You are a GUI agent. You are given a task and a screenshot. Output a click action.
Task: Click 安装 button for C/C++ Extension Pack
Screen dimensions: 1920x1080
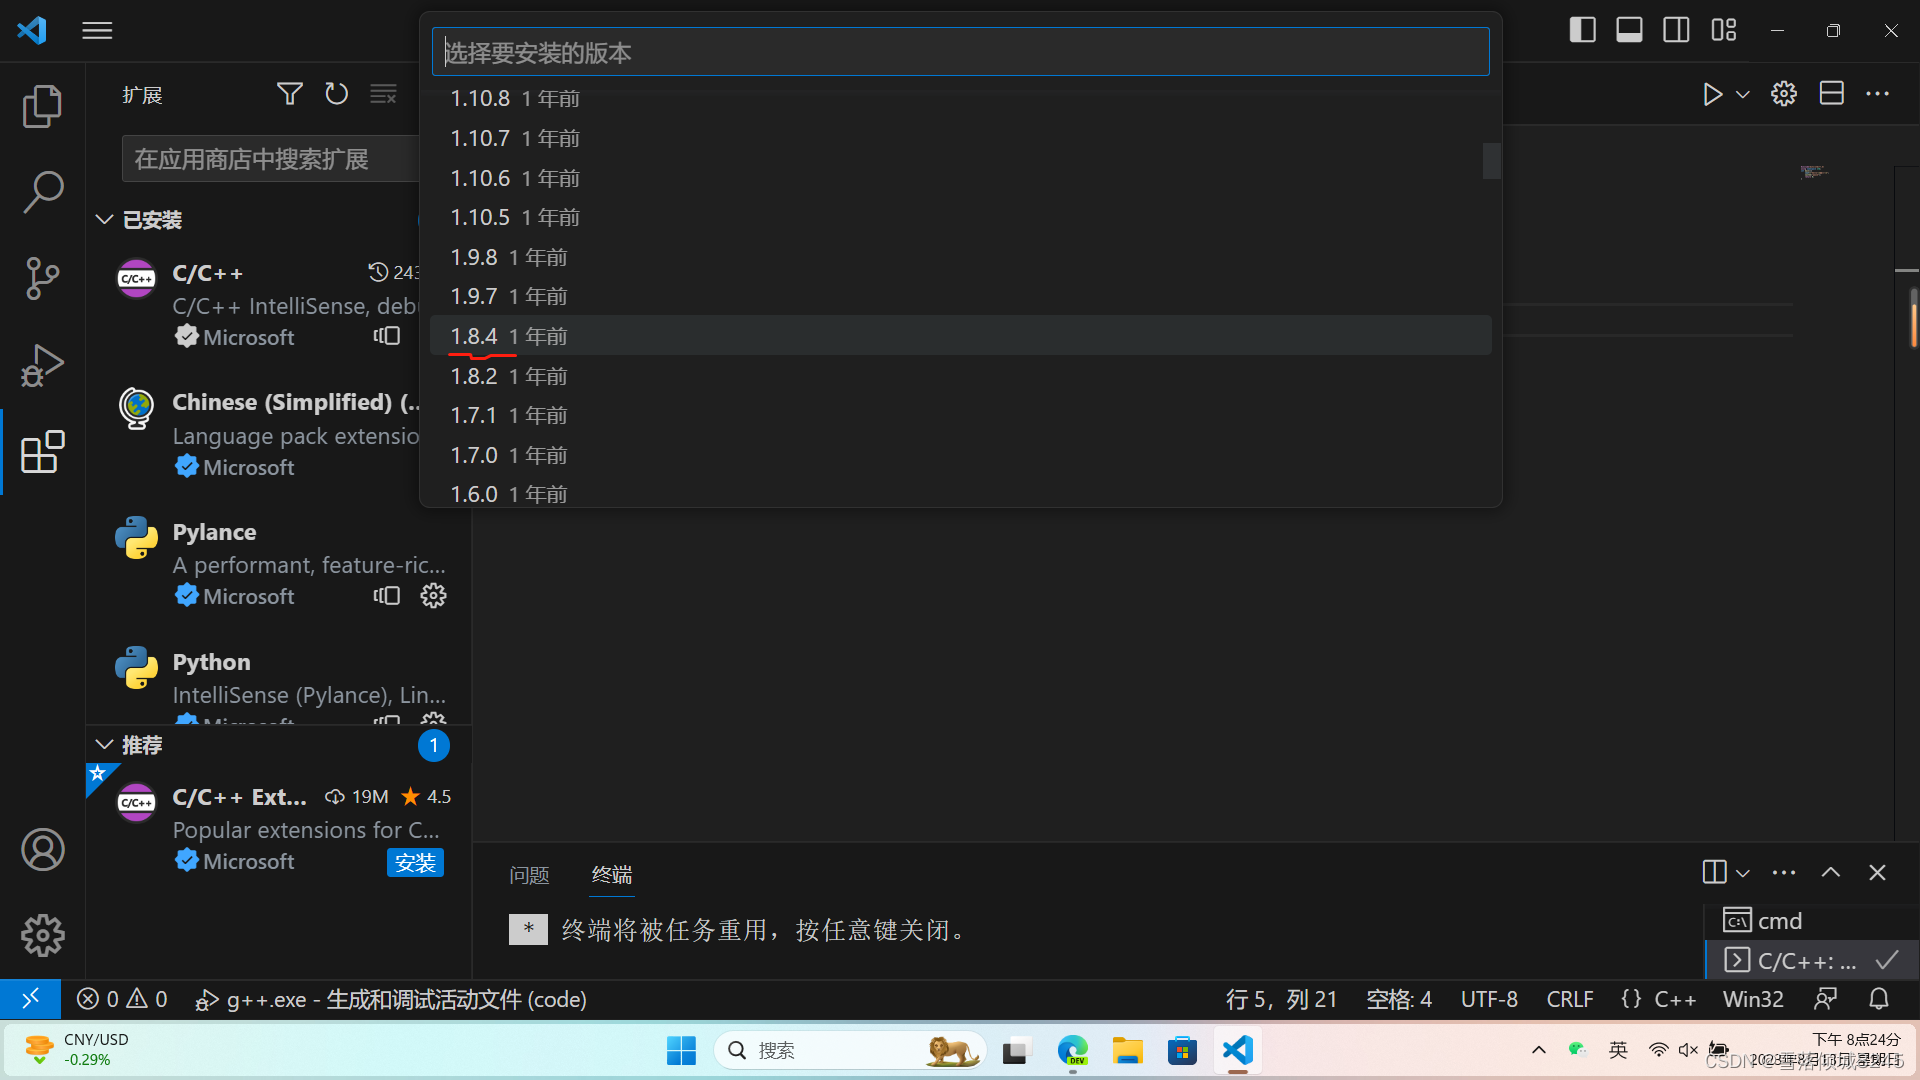tap(415, 862)
